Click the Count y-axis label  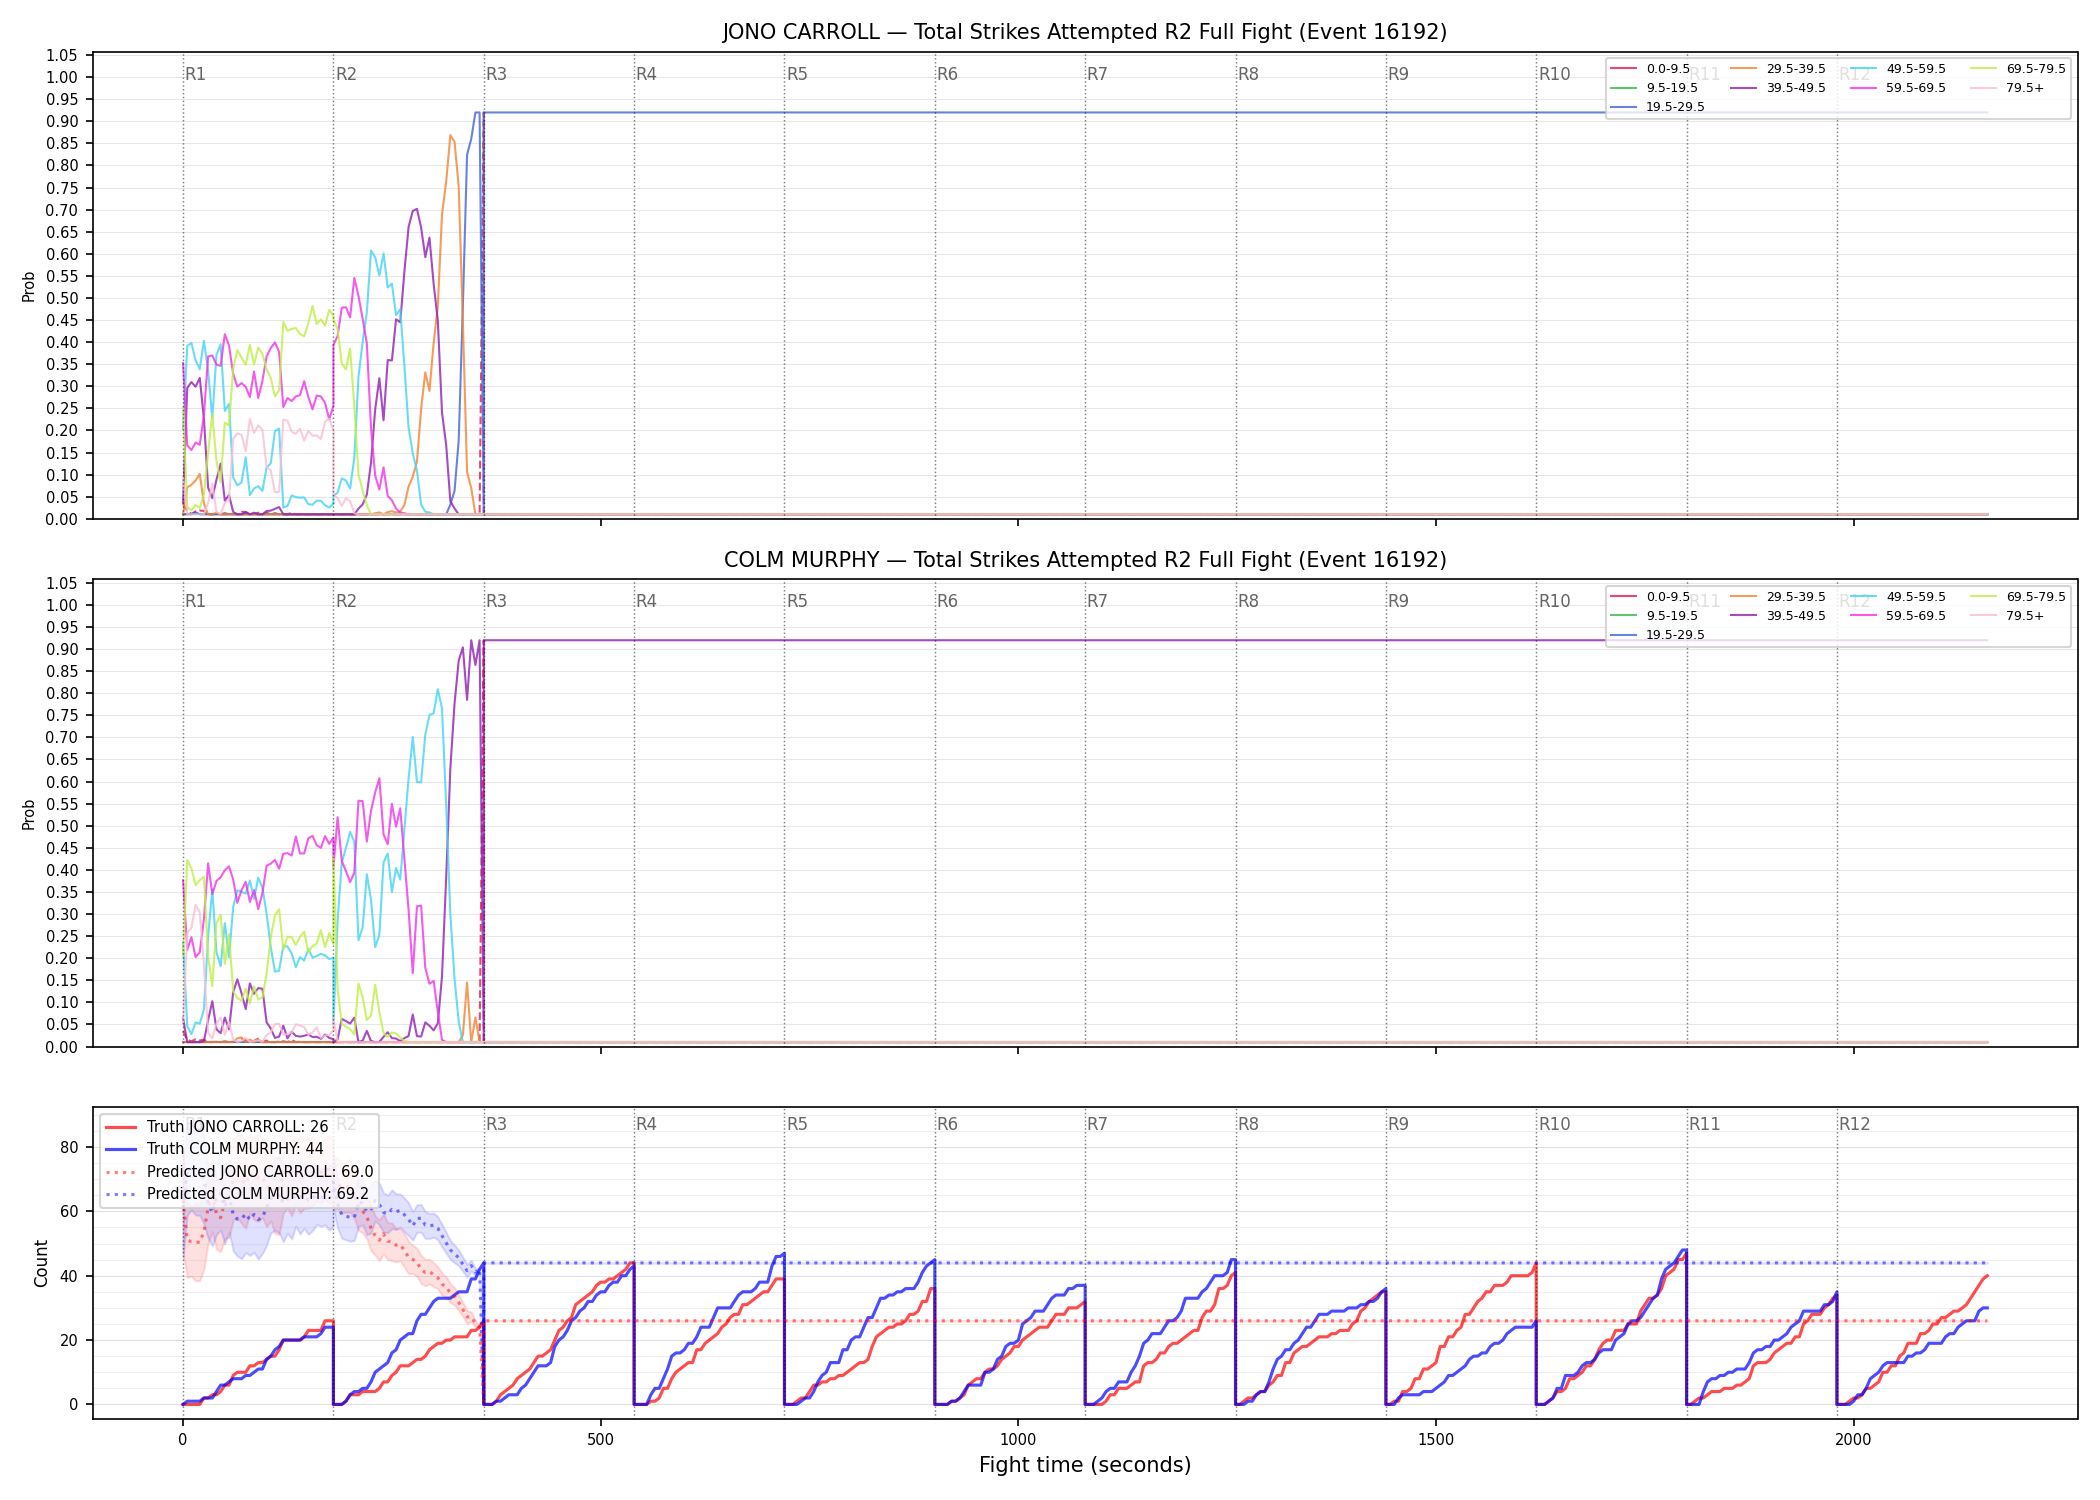[41, 1263]
